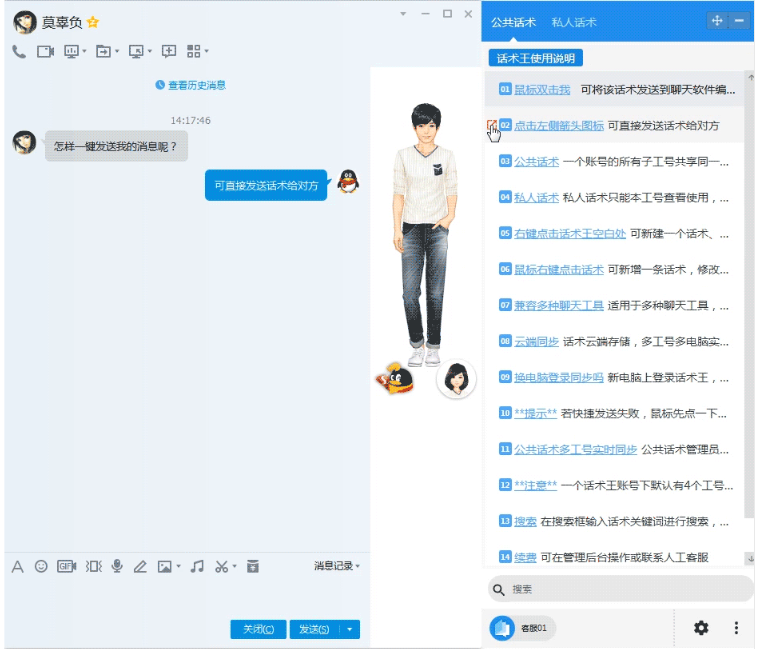Click the 发送(S) button

click(315, 629)
